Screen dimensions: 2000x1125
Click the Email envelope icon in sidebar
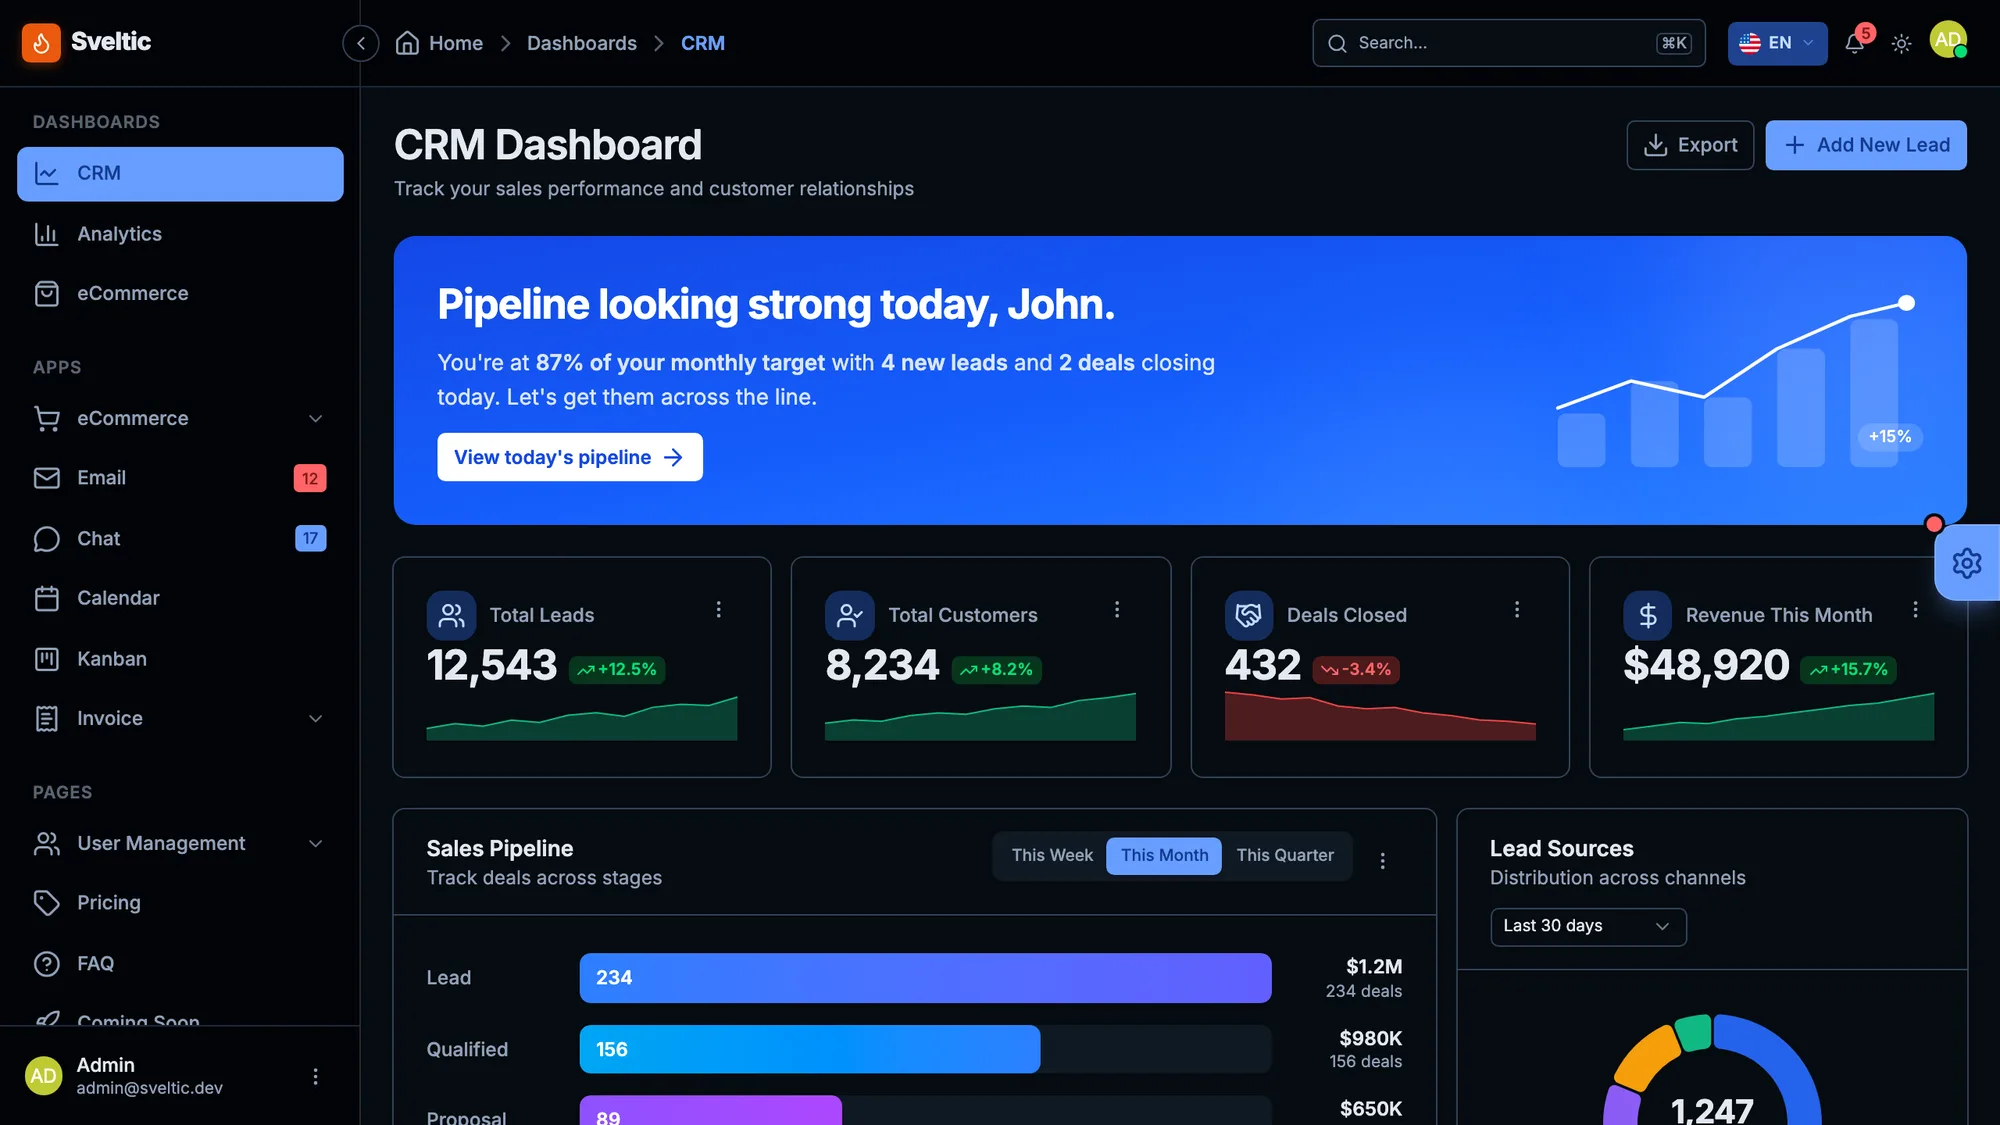pos(47,478)
